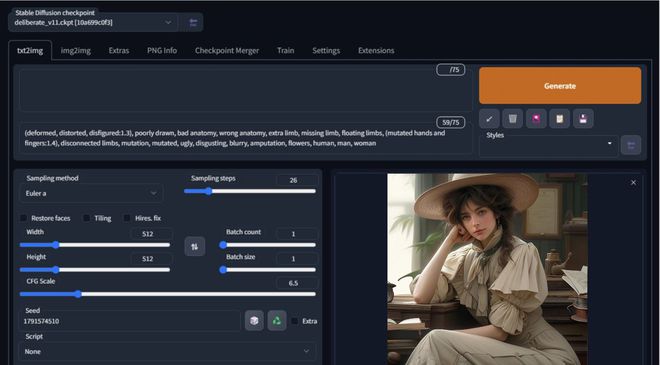
Task: Switch to the img2img tab
Action: click(x=76, y=51)
